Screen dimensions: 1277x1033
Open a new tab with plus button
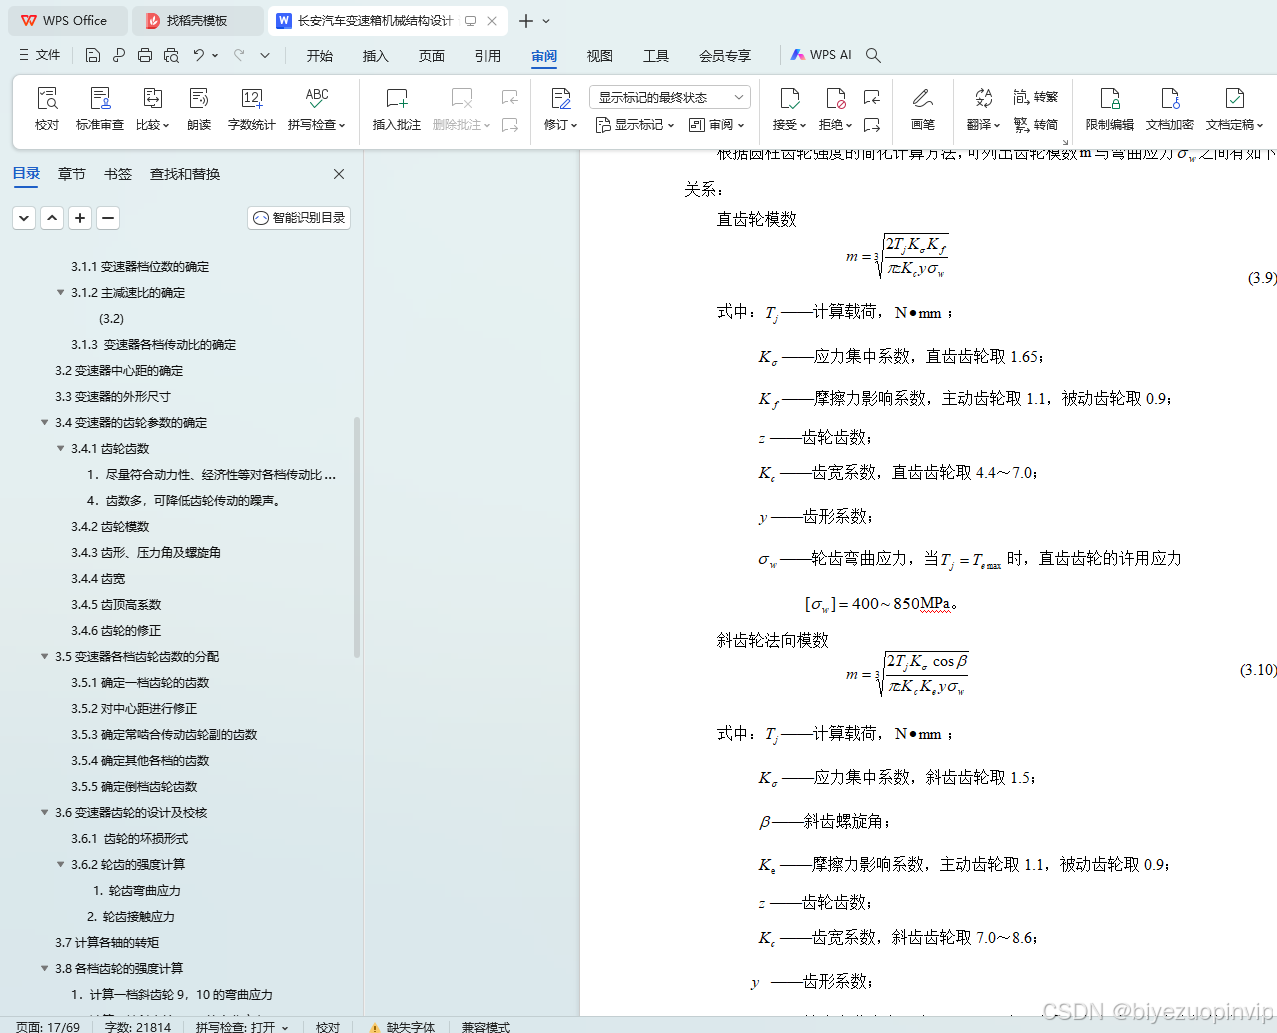(x=526, y=21)
